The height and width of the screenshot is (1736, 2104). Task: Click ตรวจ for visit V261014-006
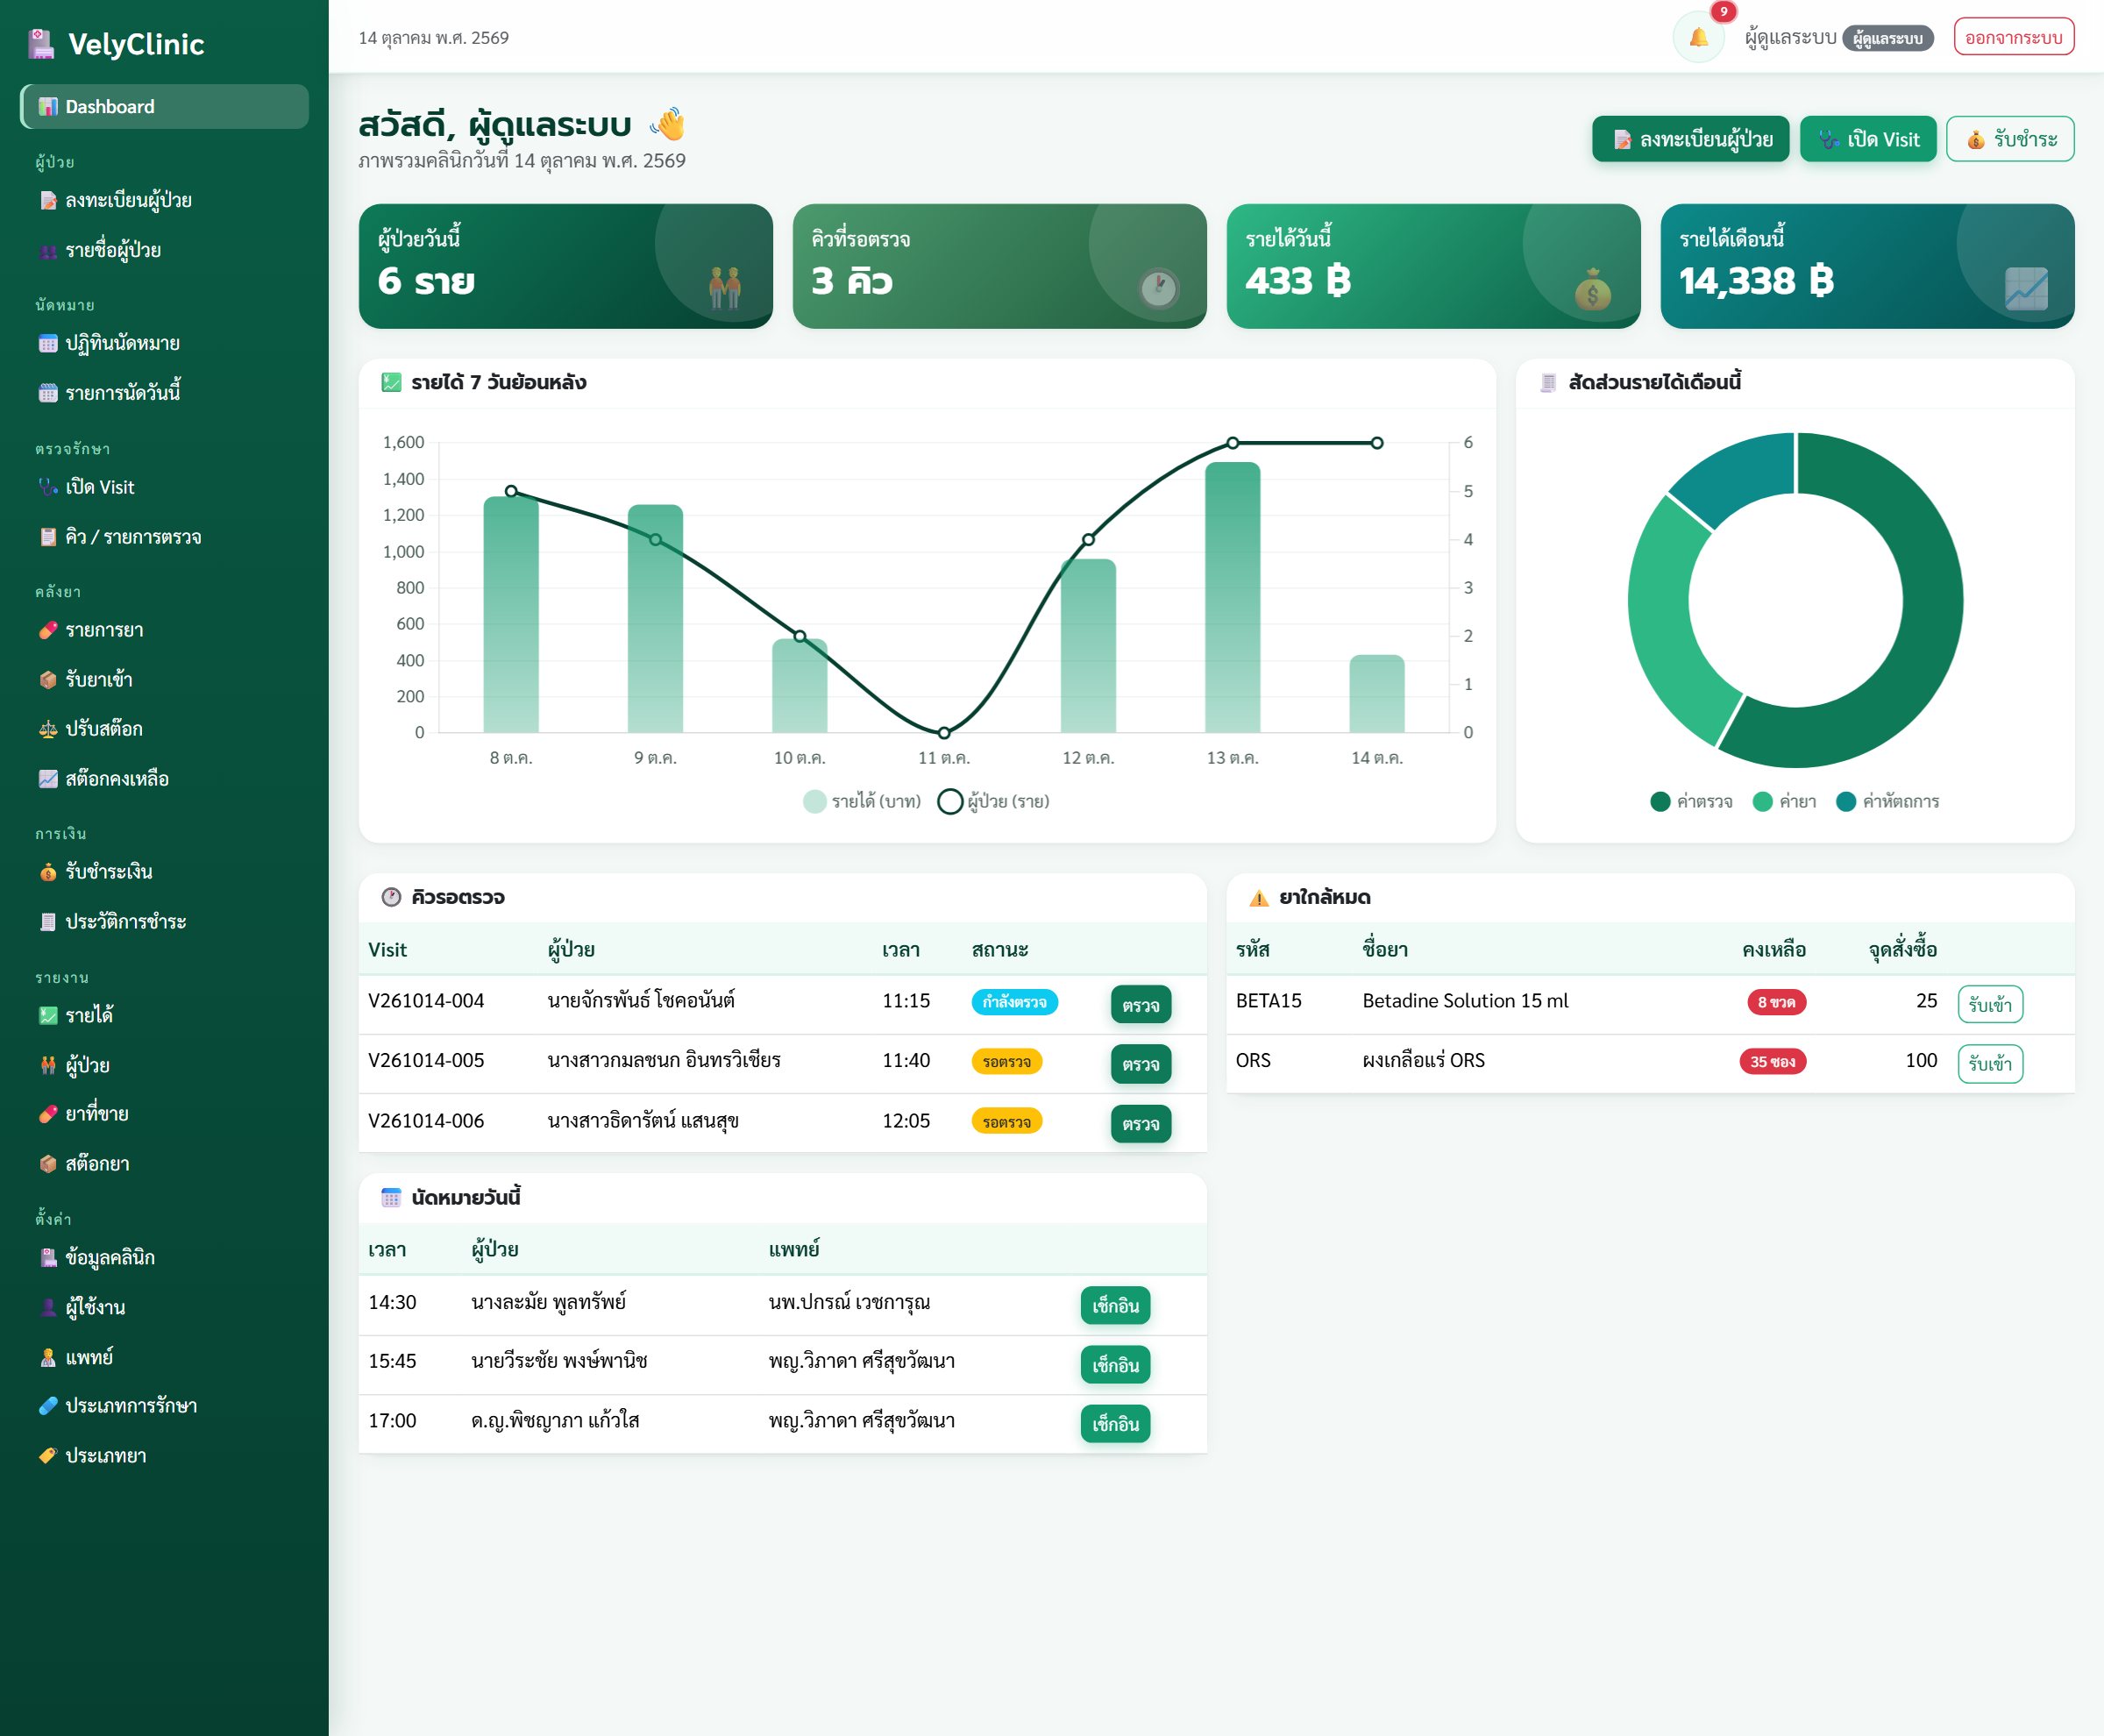click(x=1140, y=1124)
